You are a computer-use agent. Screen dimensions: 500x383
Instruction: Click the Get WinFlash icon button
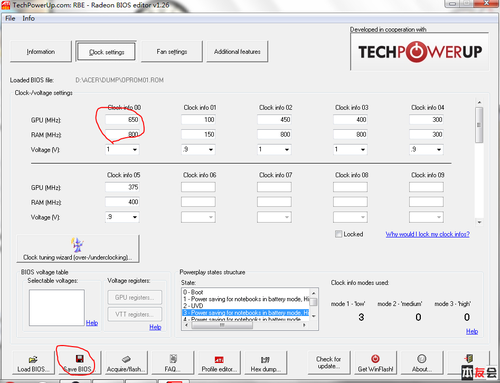pos(375,359)
